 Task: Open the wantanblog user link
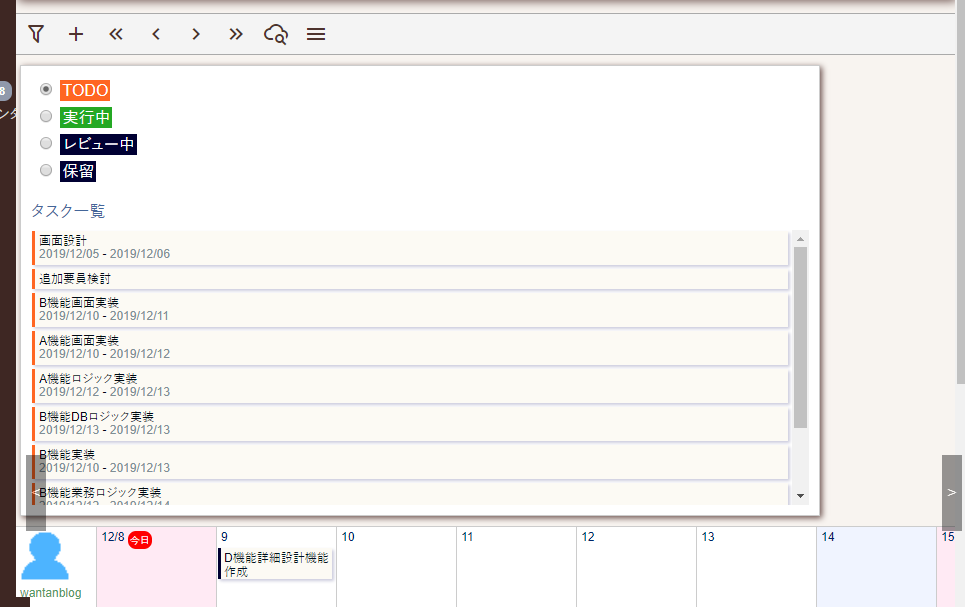[x=50, y=593]
